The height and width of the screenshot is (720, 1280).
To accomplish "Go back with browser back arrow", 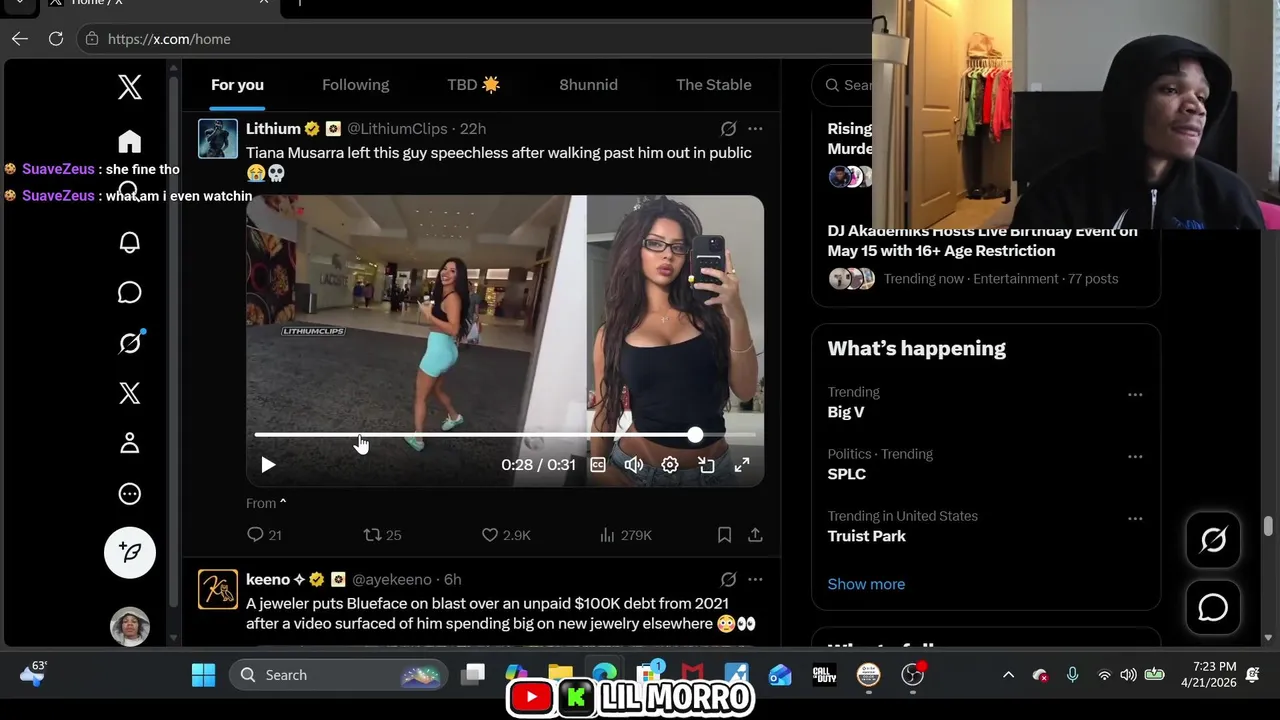I will 20,39.
